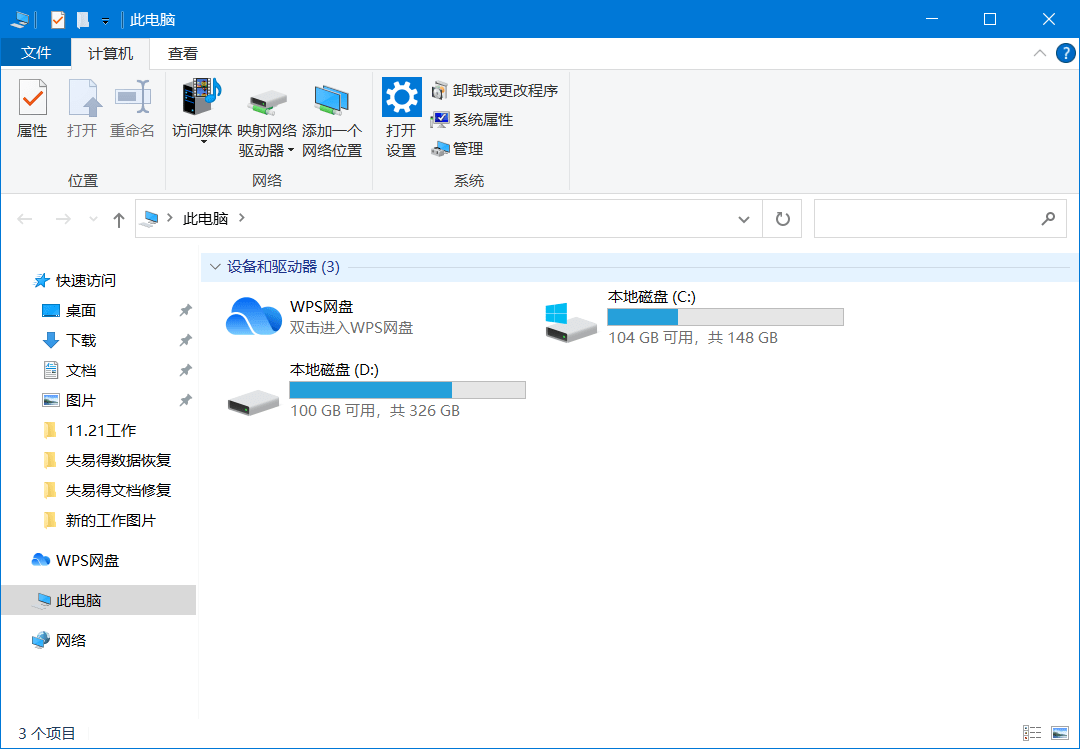Open recent locations dropdown arrow
Viewport: 1080px width, 749px height.
94,219
